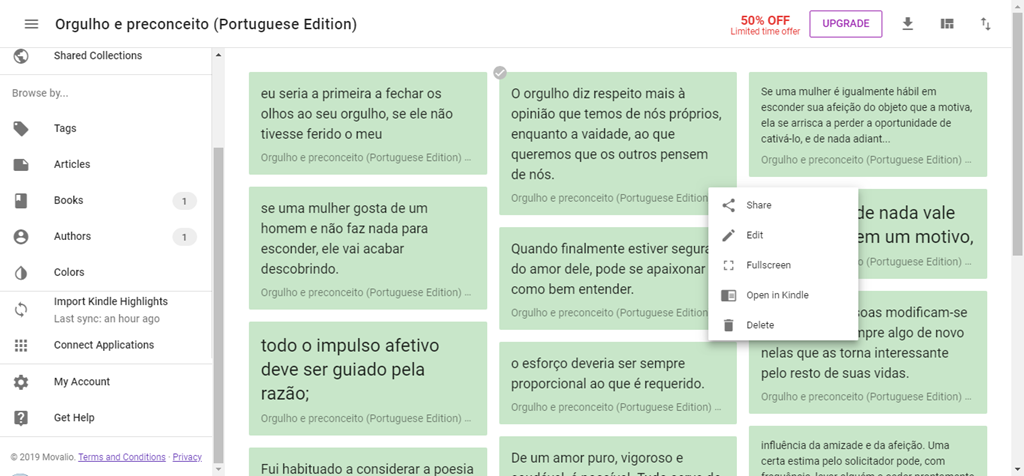Viewport: 1024px width, 476px height.
Task: Open Connect Applications
Action: point(106,345)
